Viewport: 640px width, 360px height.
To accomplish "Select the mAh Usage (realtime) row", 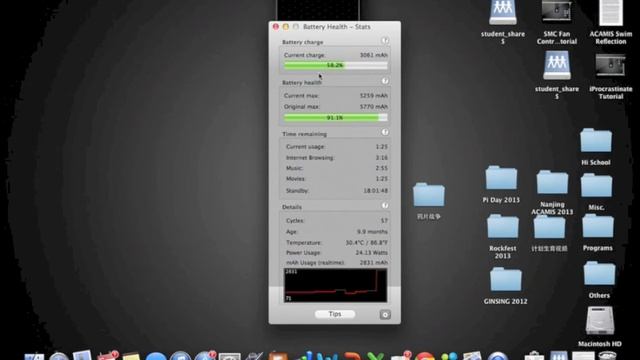I will [336, 263].
